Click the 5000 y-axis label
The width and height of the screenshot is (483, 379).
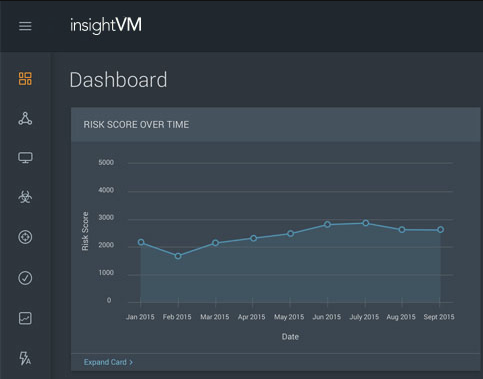(x=106, y=162)
